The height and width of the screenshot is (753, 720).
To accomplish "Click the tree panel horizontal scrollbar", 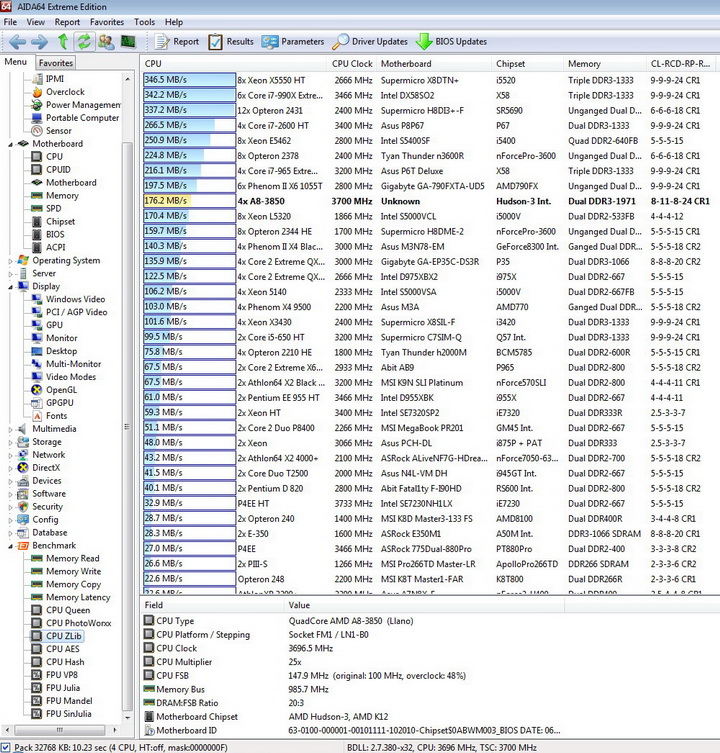I will tap(60, 730).
